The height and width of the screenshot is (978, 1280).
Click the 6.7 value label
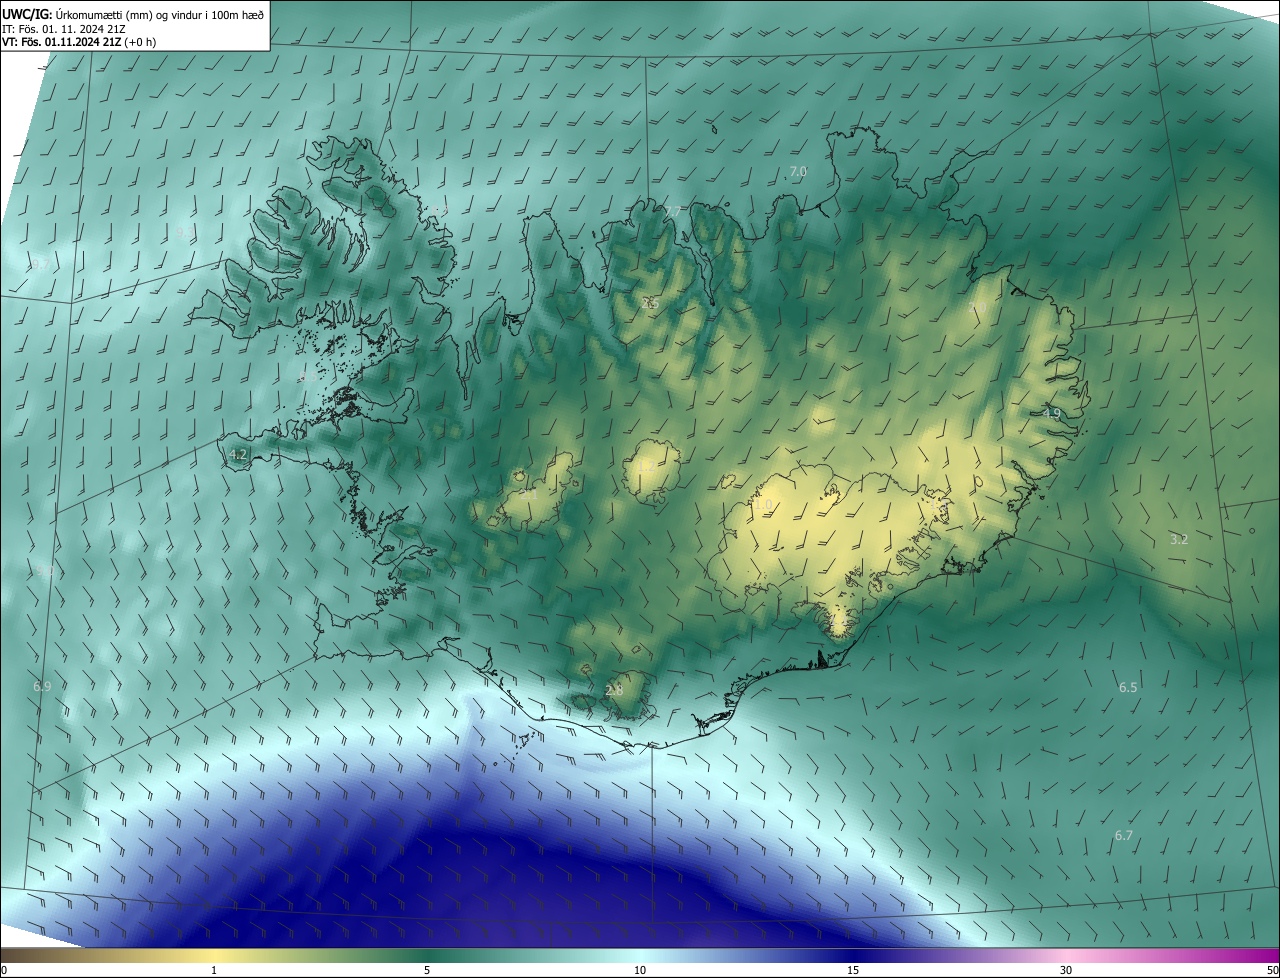pos(1124,835)
